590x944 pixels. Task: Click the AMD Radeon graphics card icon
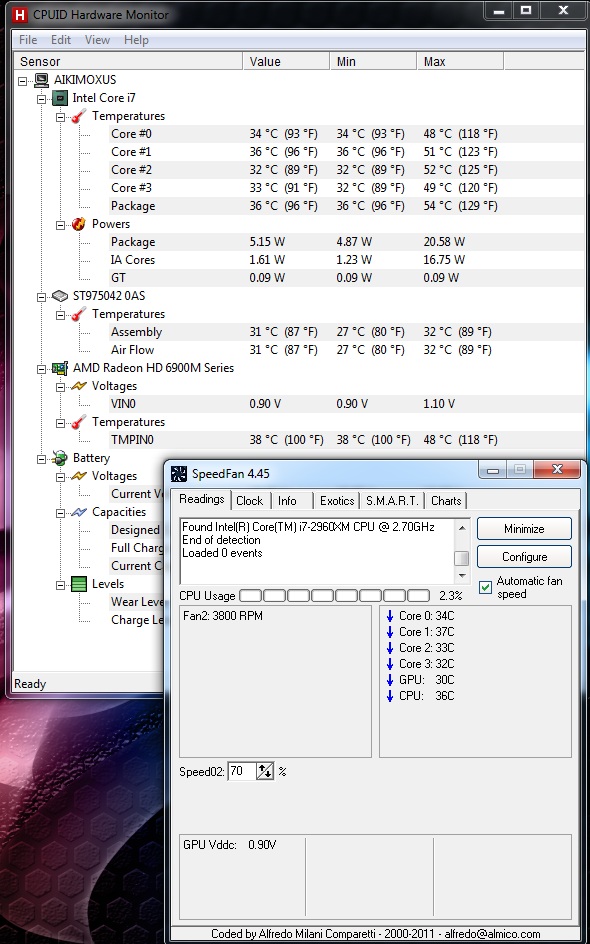tap(60, 368)
